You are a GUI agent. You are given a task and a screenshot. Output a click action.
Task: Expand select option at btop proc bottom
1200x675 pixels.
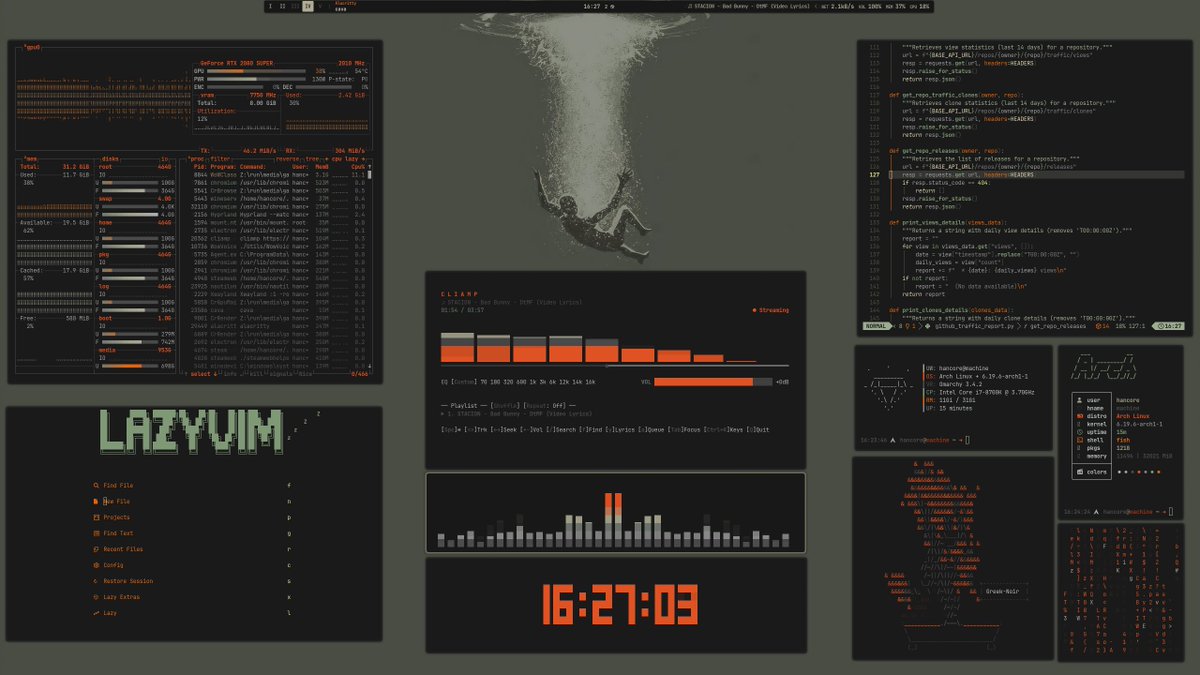(203, 374)
